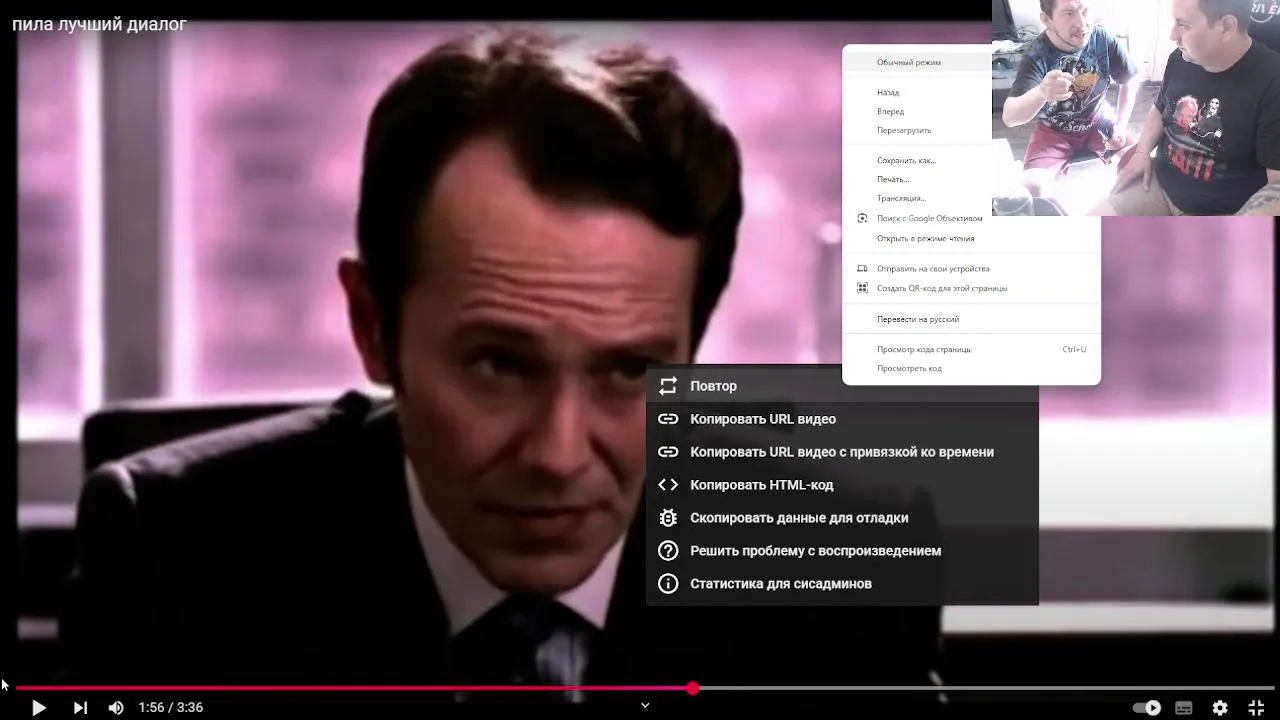The height and width of the screenshot is (720, 1280).
Task: Click the question-mark icon beside Решить проблему
Action: [668, 551]
